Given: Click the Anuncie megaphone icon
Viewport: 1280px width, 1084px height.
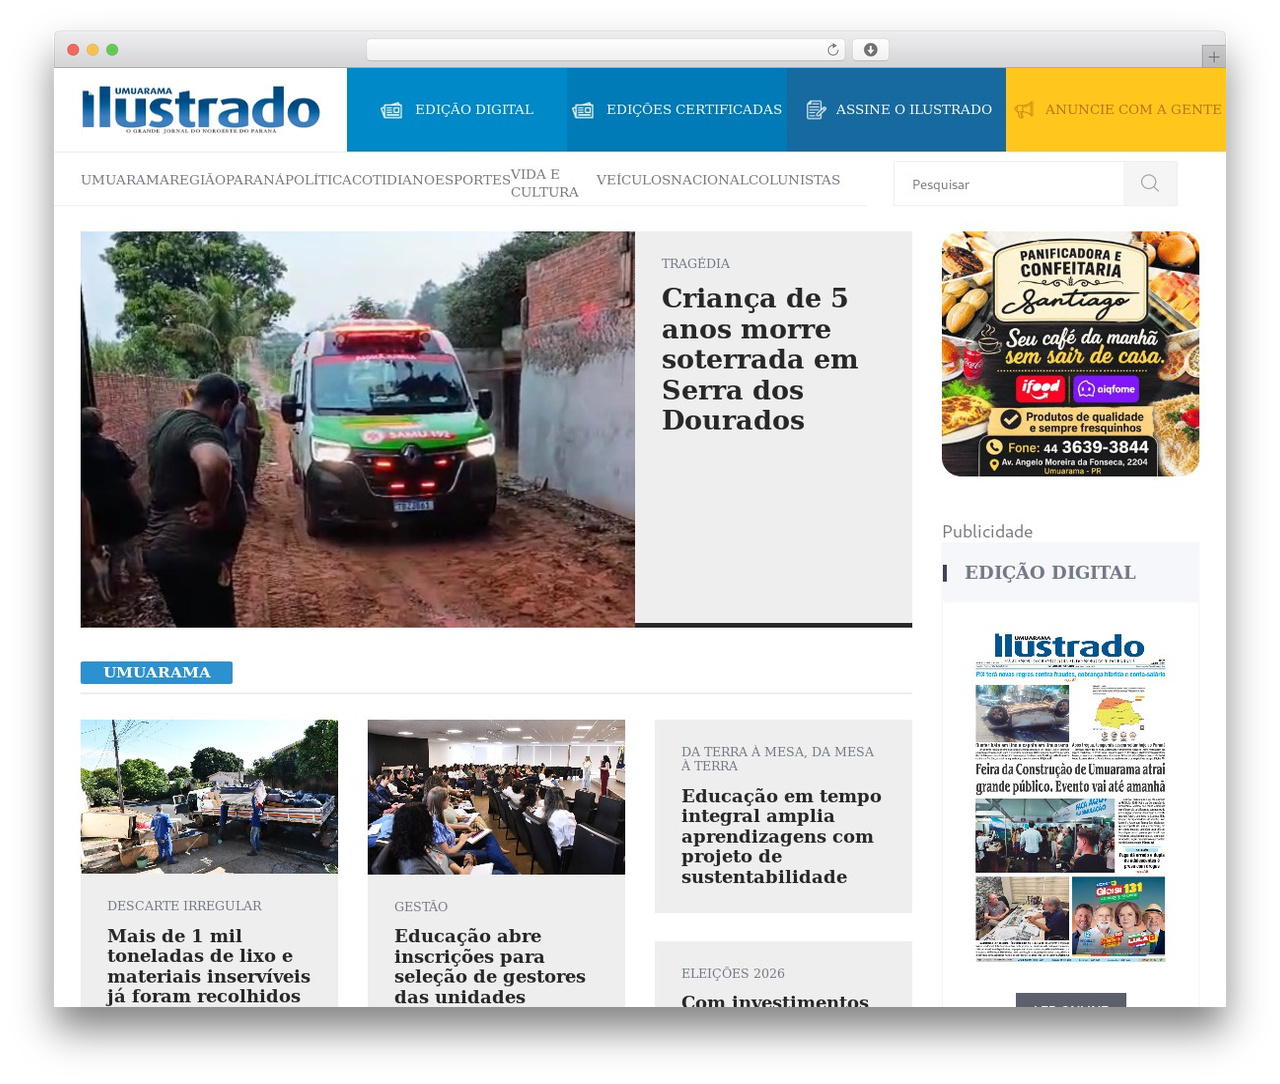Looking at the screenshot, I should coord(1024,110).
